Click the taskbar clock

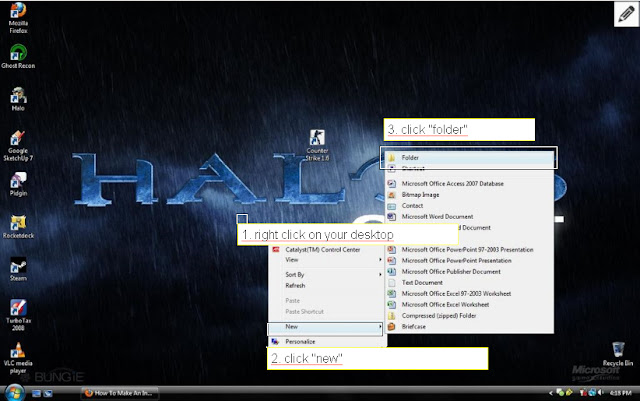pyautogui.click(x=620, y=393)
